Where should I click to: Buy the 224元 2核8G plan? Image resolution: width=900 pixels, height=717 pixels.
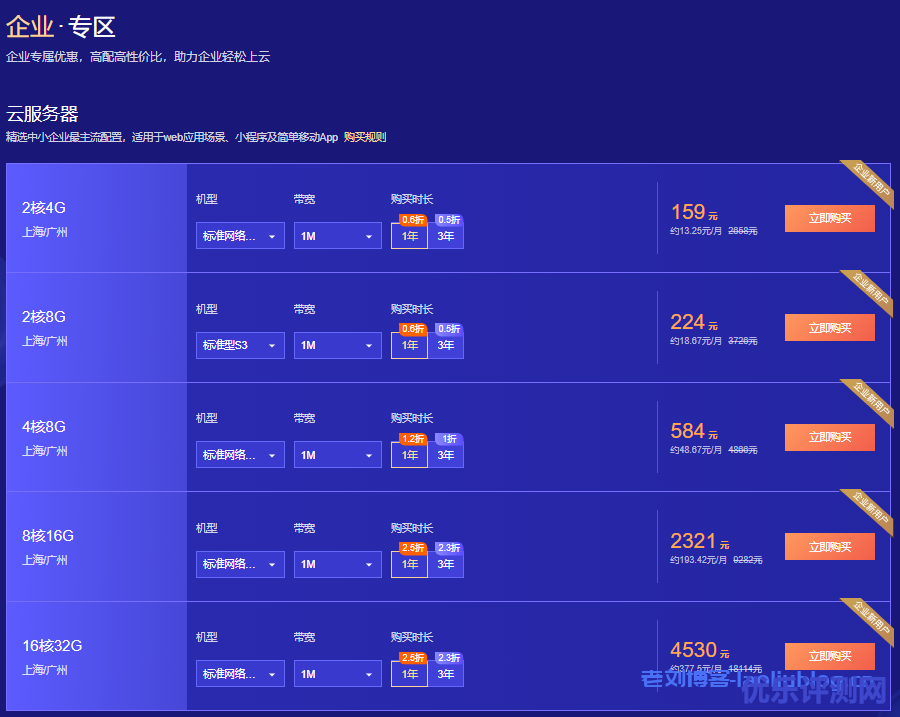coord(829,328)
